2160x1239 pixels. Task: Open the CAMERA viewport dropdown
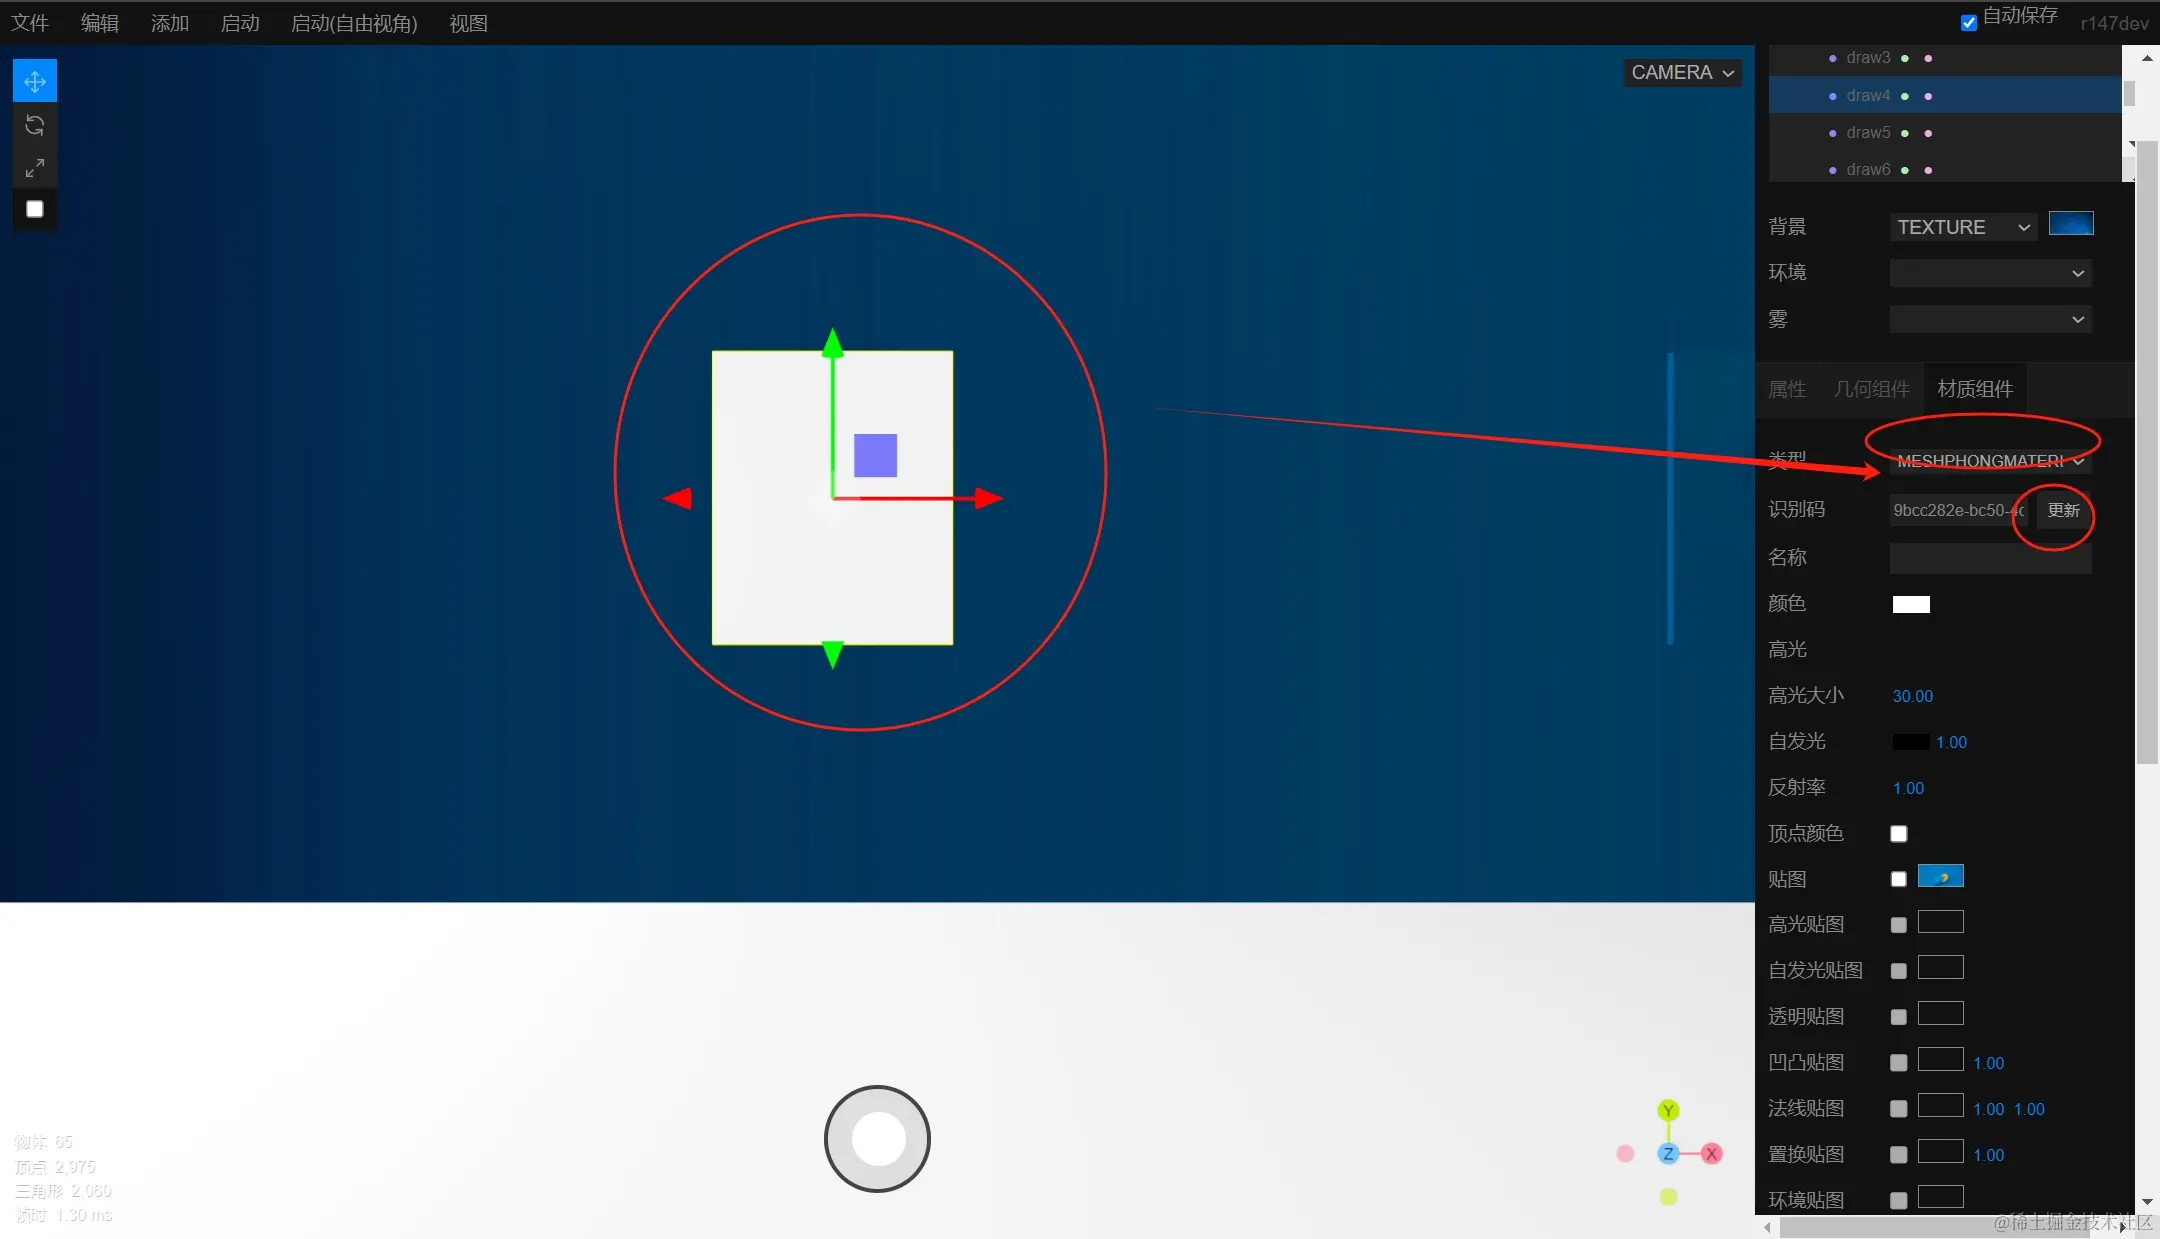(1682, 73)
